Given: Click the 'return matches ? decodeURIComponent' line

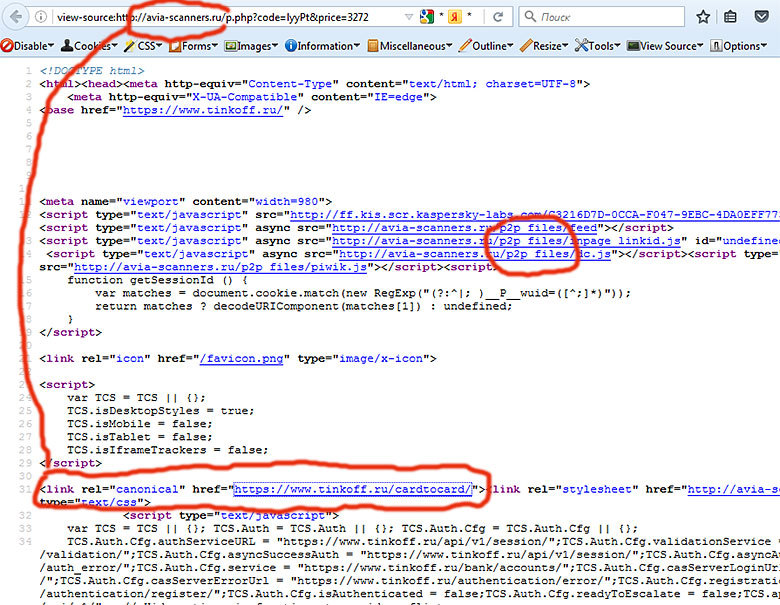Looking at the screenshot, I should click(x=303, y=306).
